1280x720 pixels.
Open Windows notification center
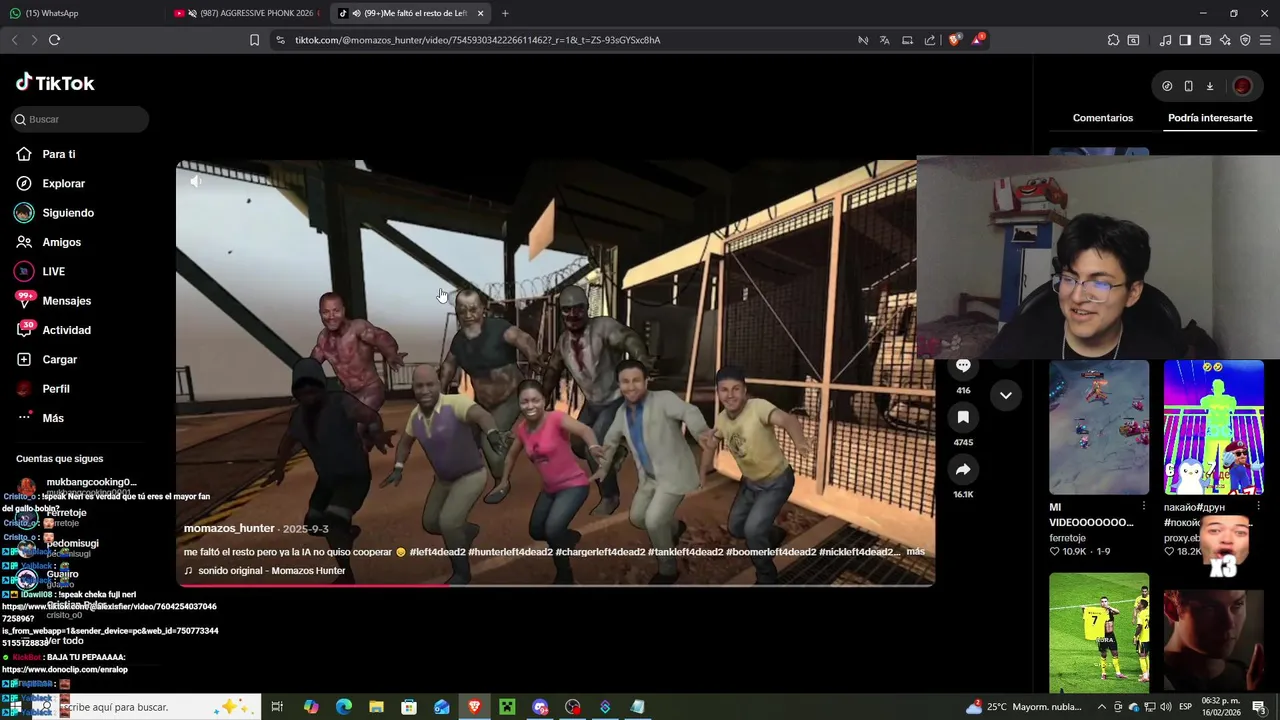[1259, 707]
